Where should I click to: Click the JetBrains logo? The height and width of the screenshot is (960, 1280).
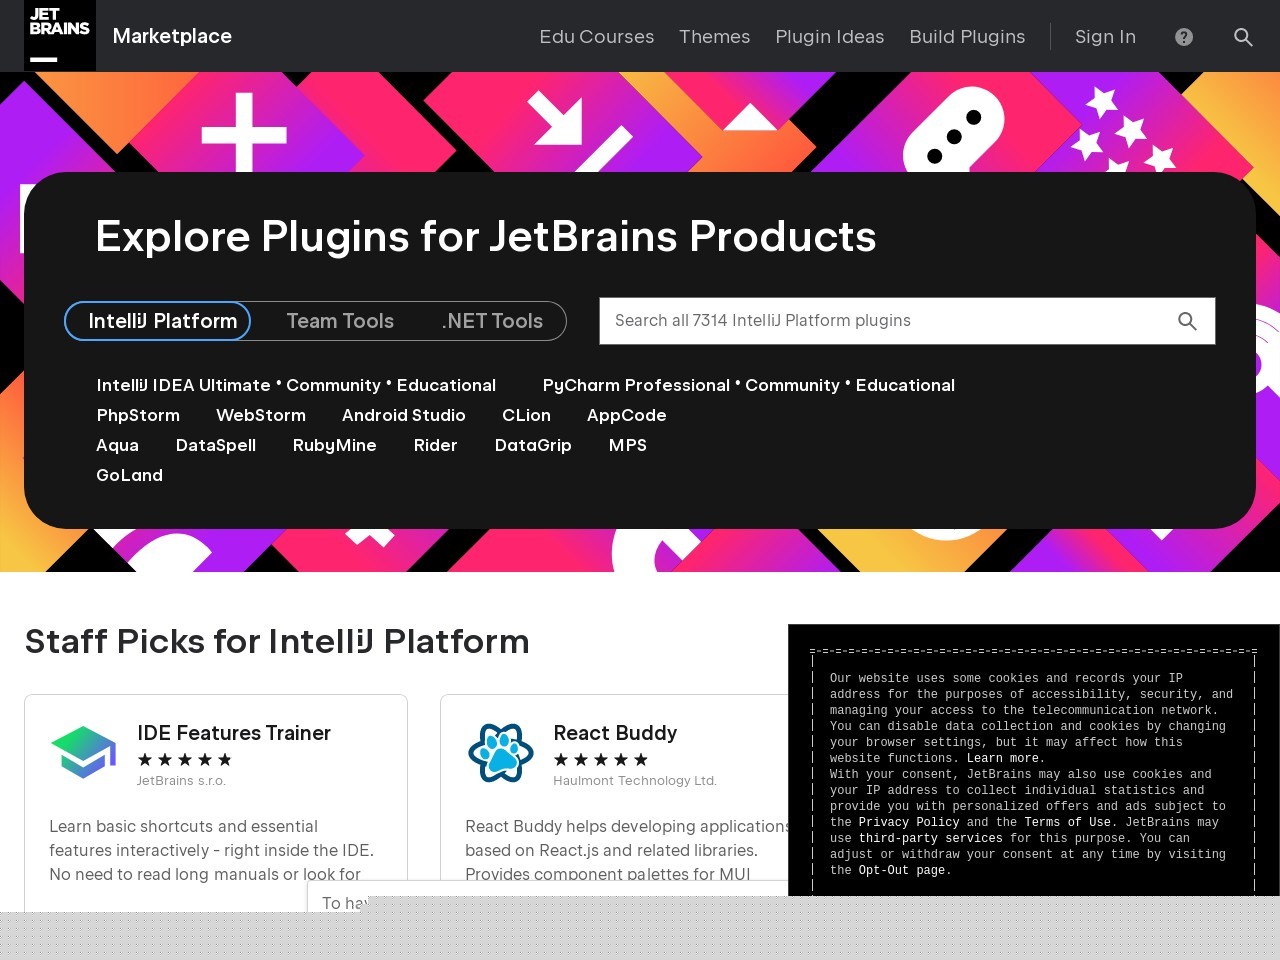click(x=60, y=36)
